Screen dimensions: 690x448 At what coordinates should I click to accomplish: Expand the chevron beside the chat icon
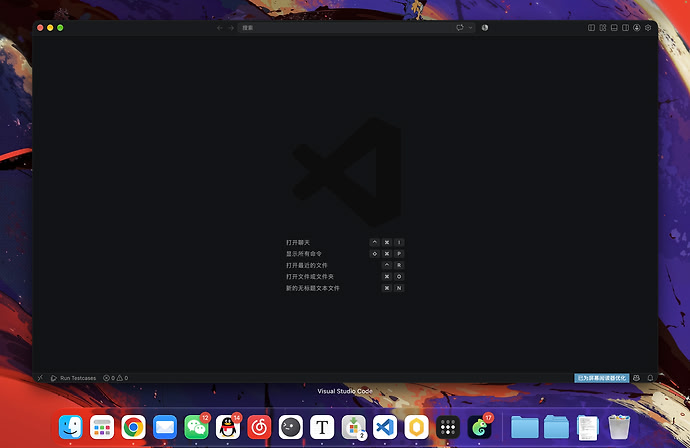470,28
